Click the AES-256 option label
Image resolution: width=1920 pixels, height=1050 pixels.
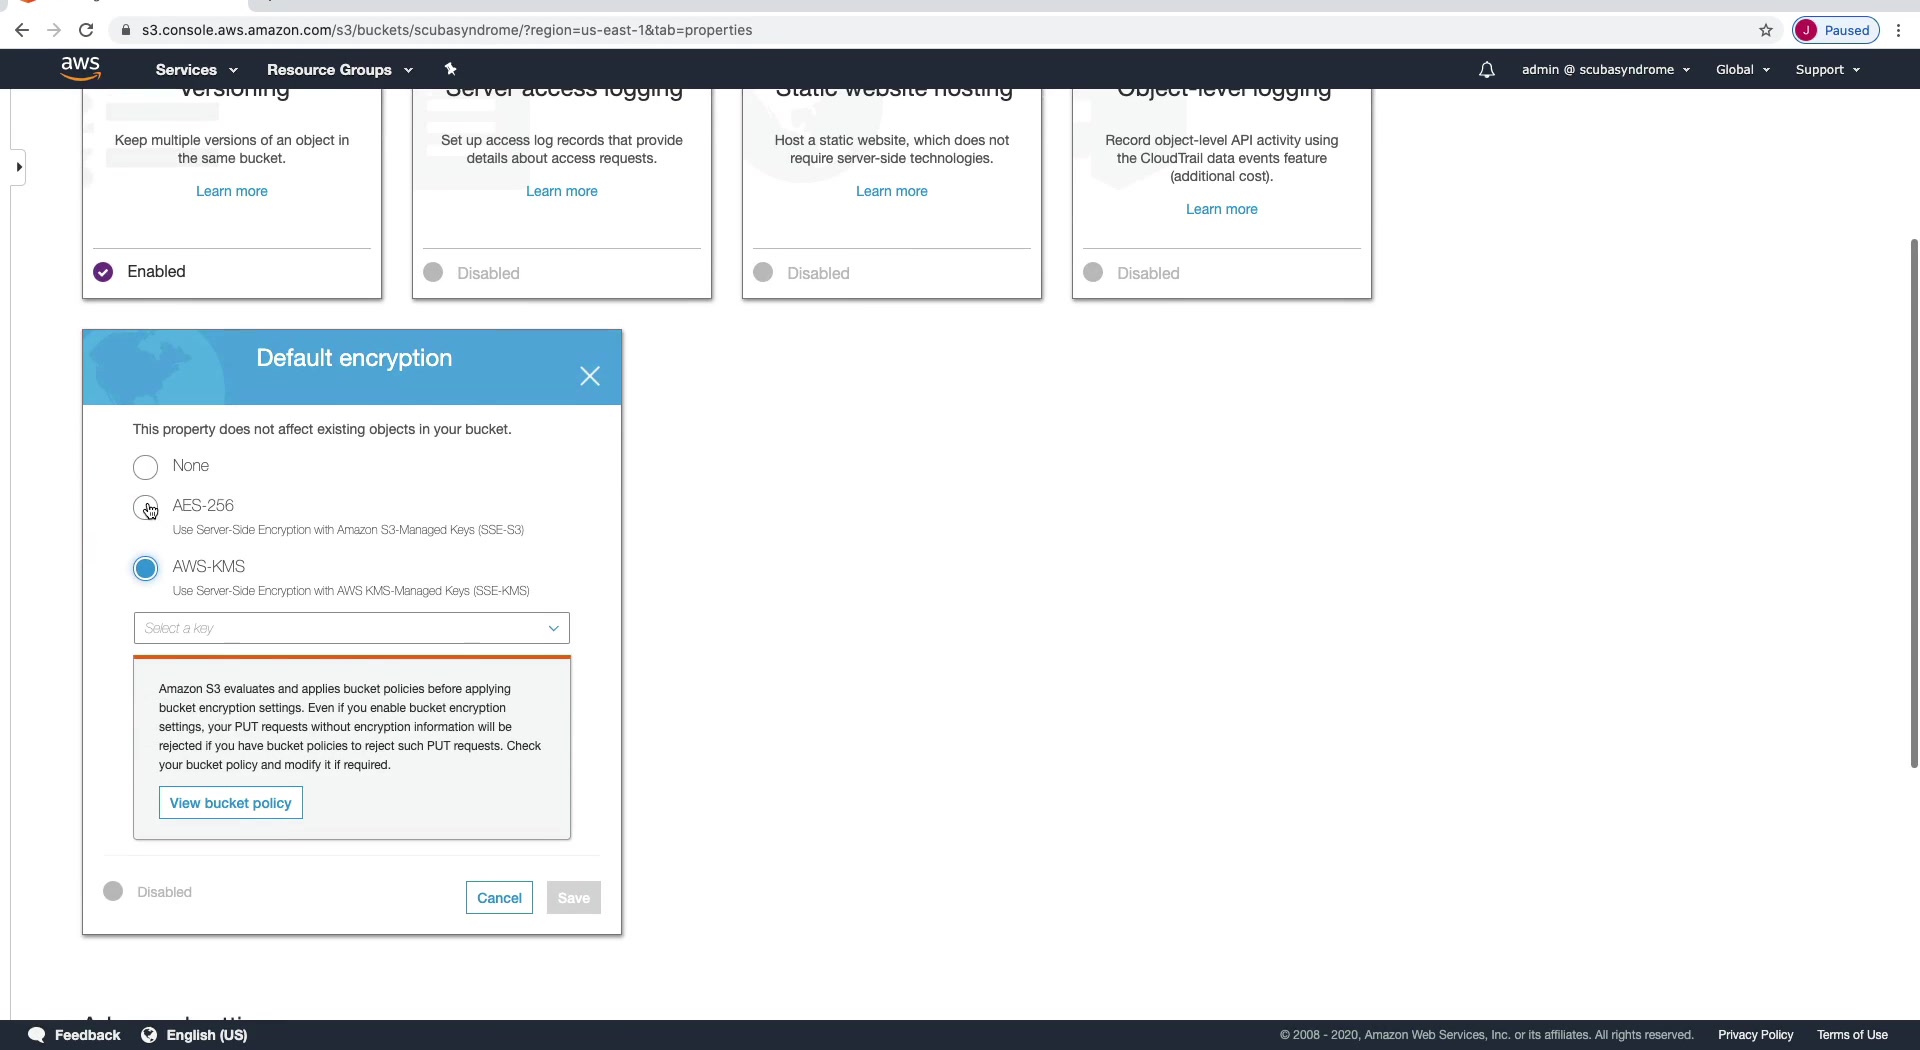[203, 506]
